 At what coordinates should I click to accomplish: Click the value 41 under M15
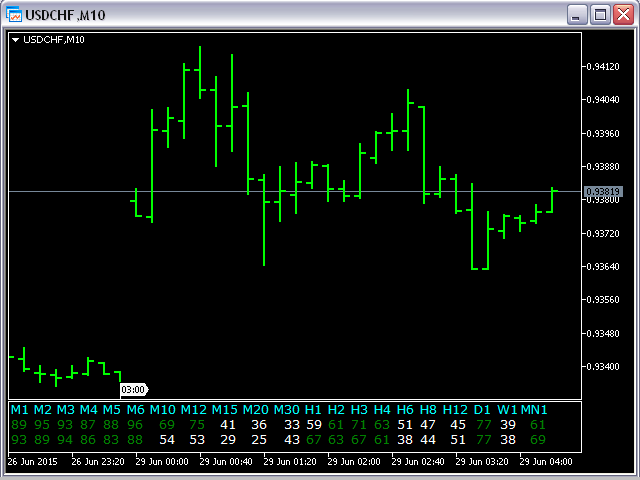click(x=228, y=425)
